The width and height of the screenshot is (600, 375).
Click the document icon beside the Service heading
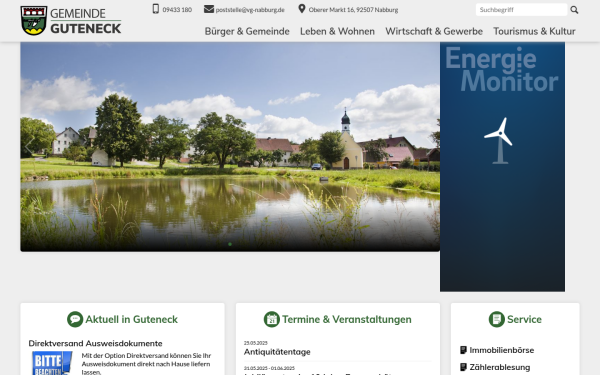pyautogui.click(x=496, y=319)
